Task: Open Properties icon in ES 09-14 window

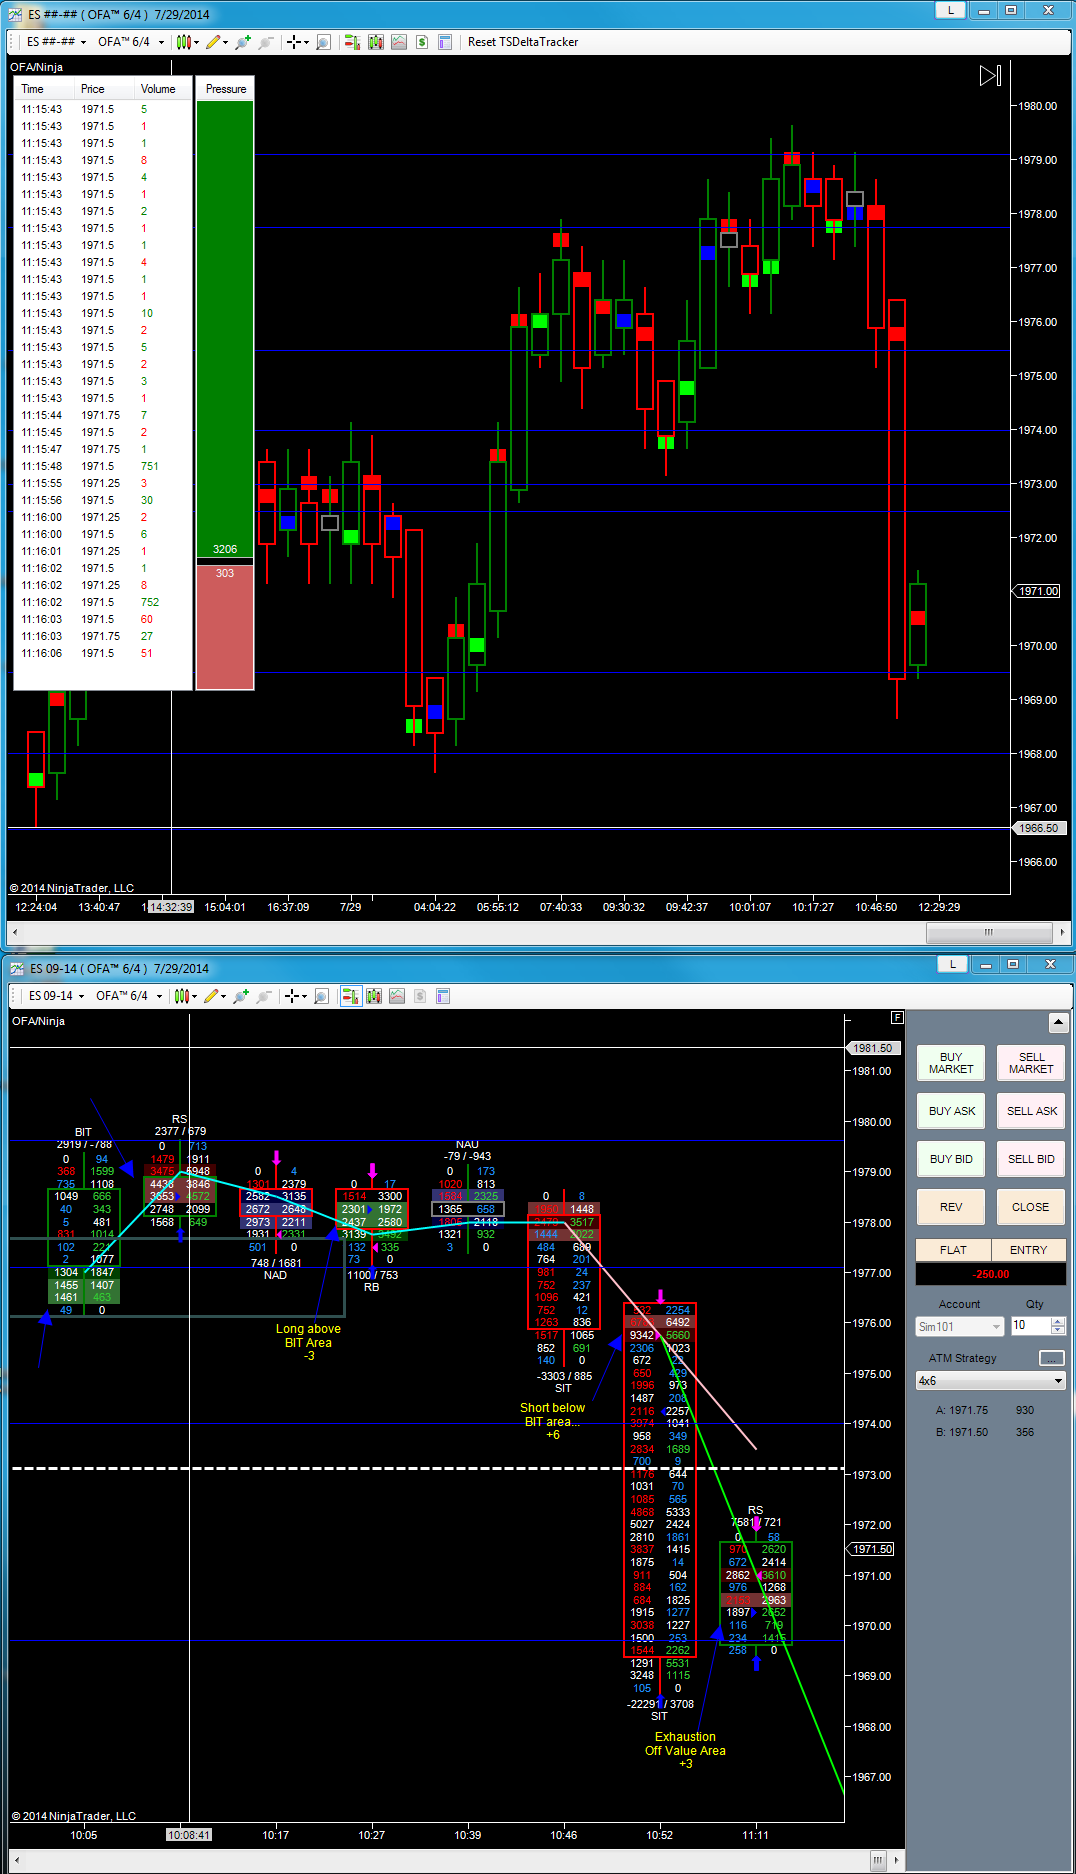Action: click(443, 996)
